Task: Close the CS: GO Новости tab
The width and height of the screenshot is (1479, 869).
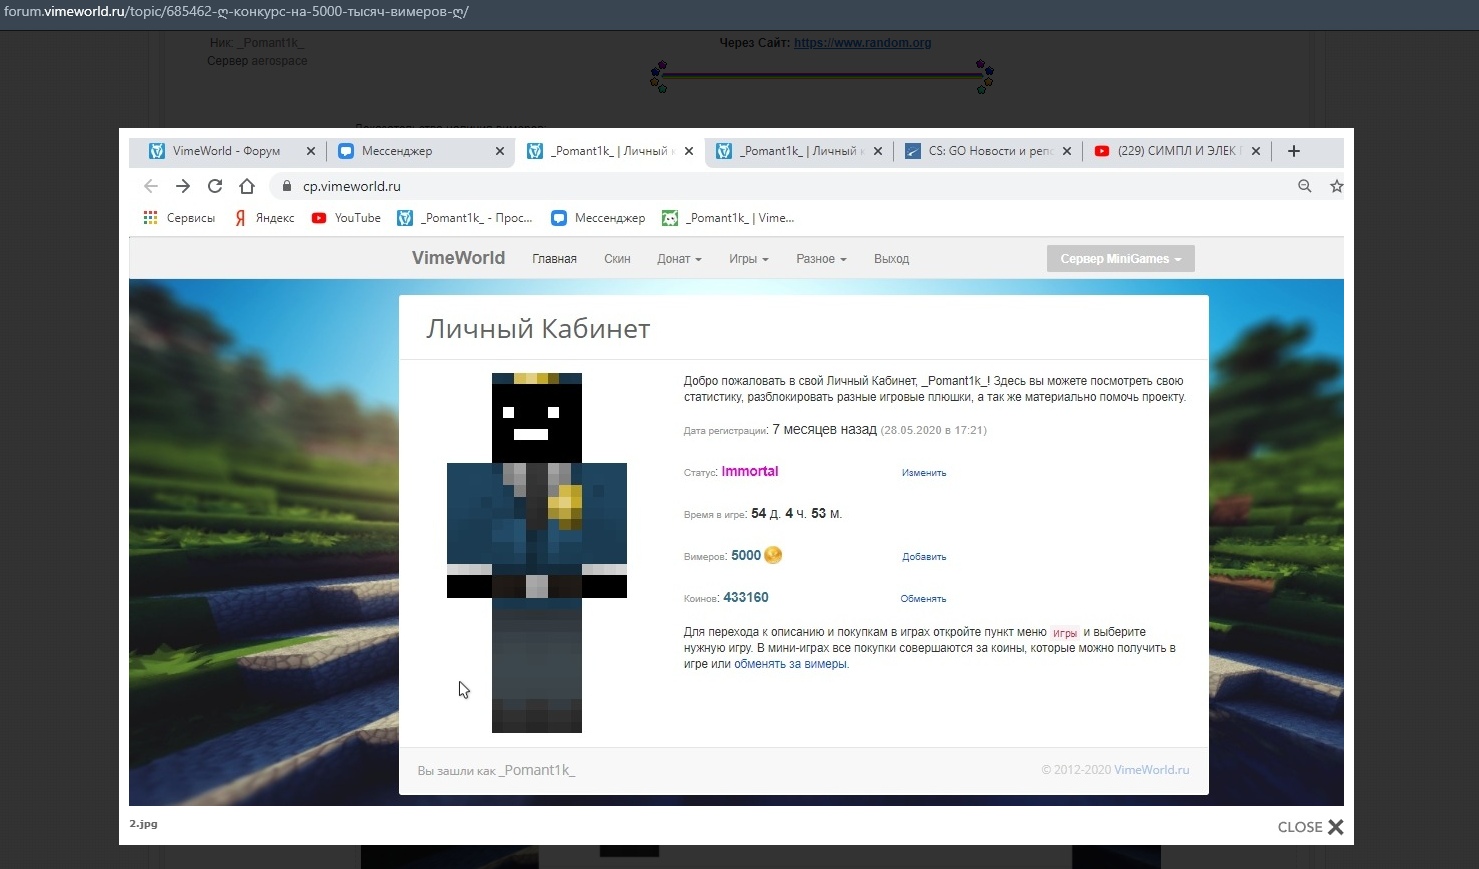Action: coord(1067,151)
